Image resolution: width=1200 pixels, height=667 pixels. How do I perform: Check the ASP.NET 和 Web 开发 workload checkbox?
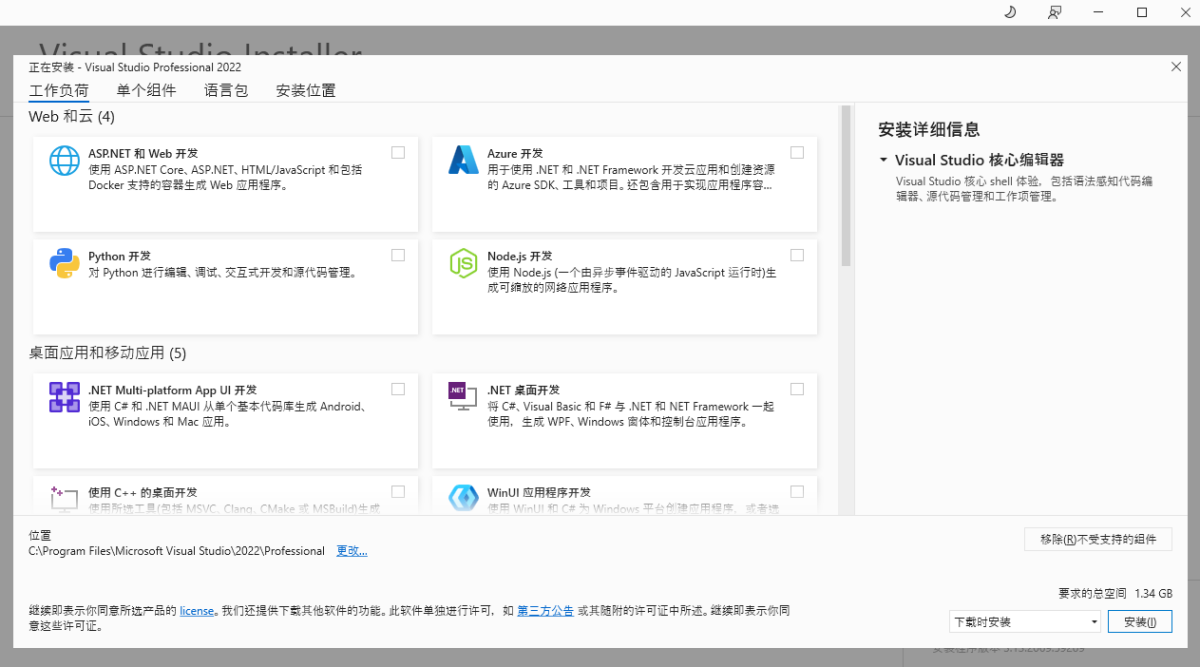coord(398,153)
